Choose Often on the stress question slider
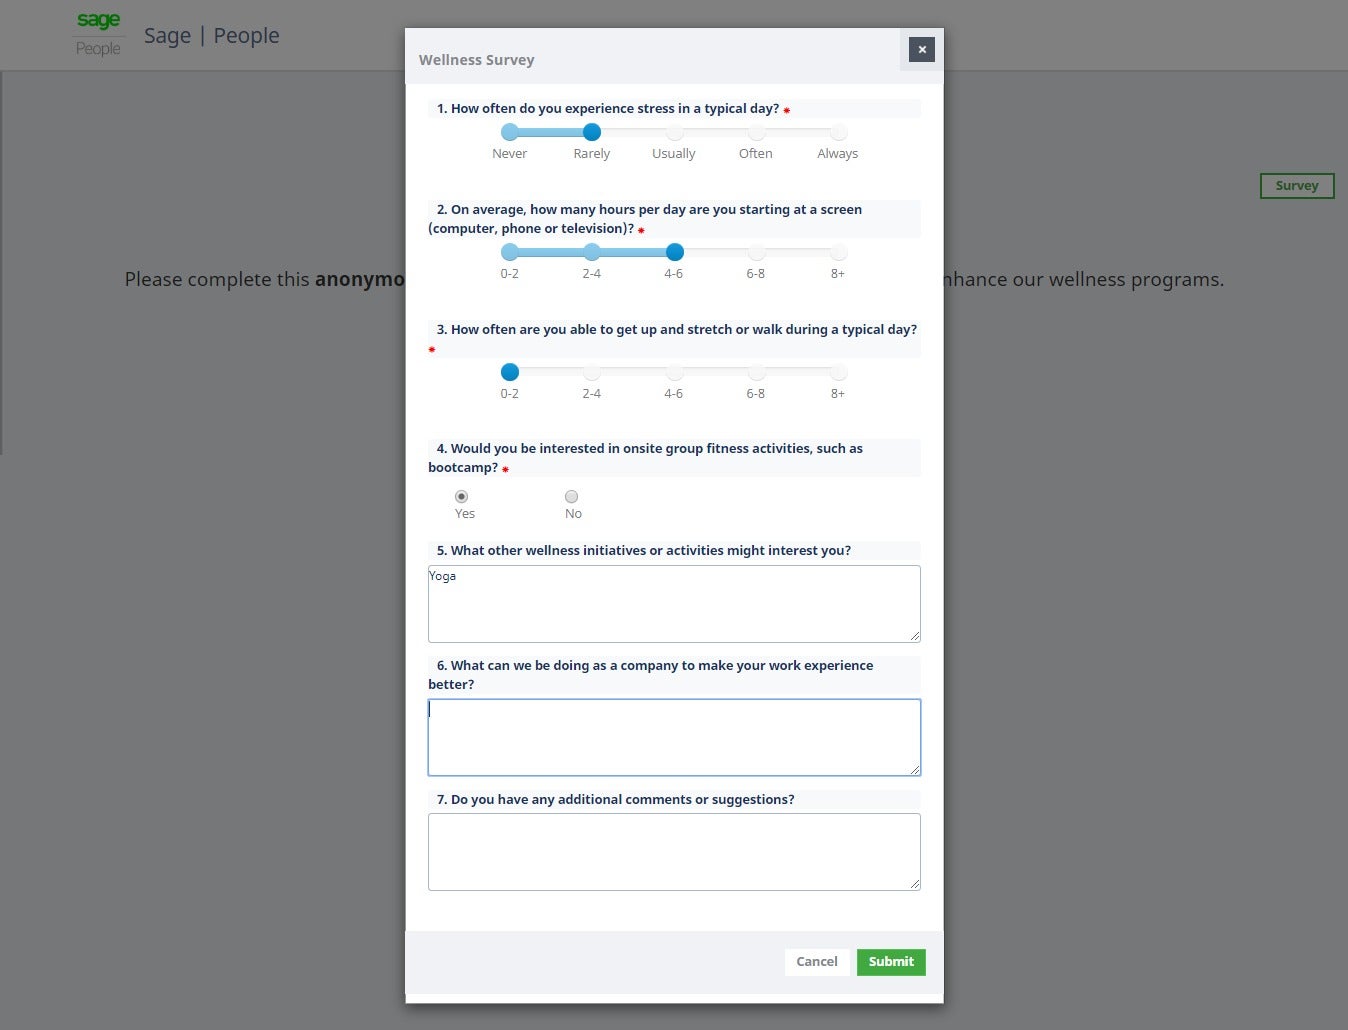 pyautogui.click(x=756, y=133)
